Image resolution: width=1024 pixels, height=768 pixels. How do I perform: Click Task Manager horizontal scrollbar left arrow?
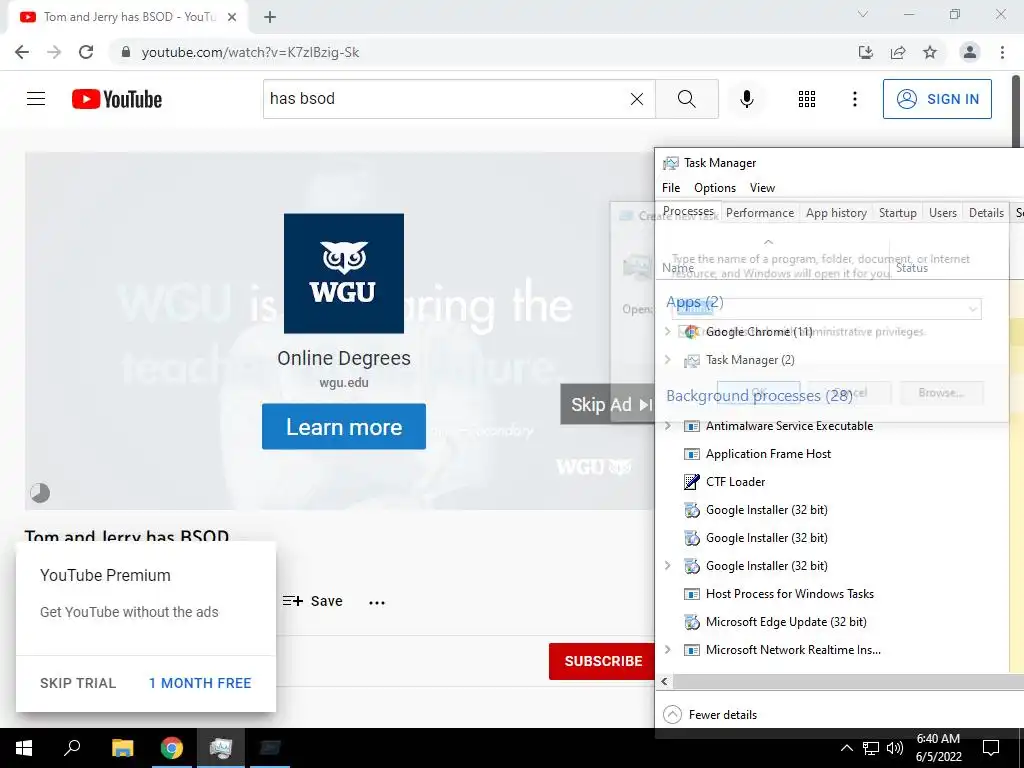pyautogui.click(x=664, y=682)
